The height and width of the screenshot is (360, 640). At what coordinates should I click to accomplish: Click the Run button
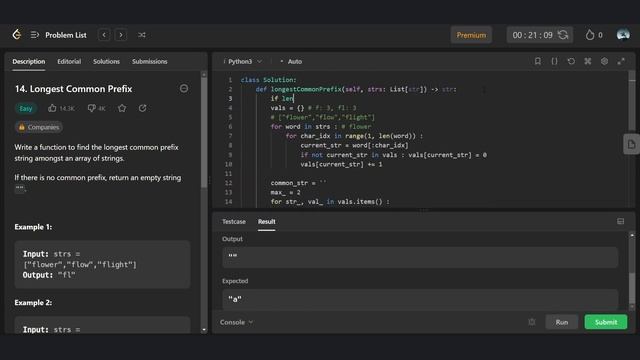pos(562,322)
